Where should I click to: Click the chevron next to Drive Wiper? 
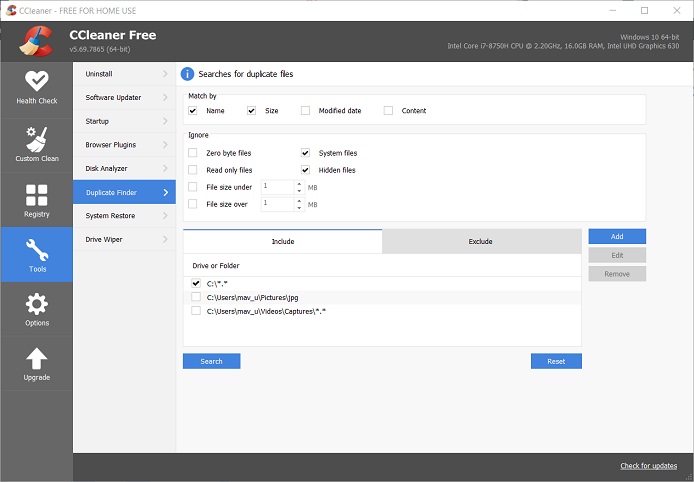(166, 239)
